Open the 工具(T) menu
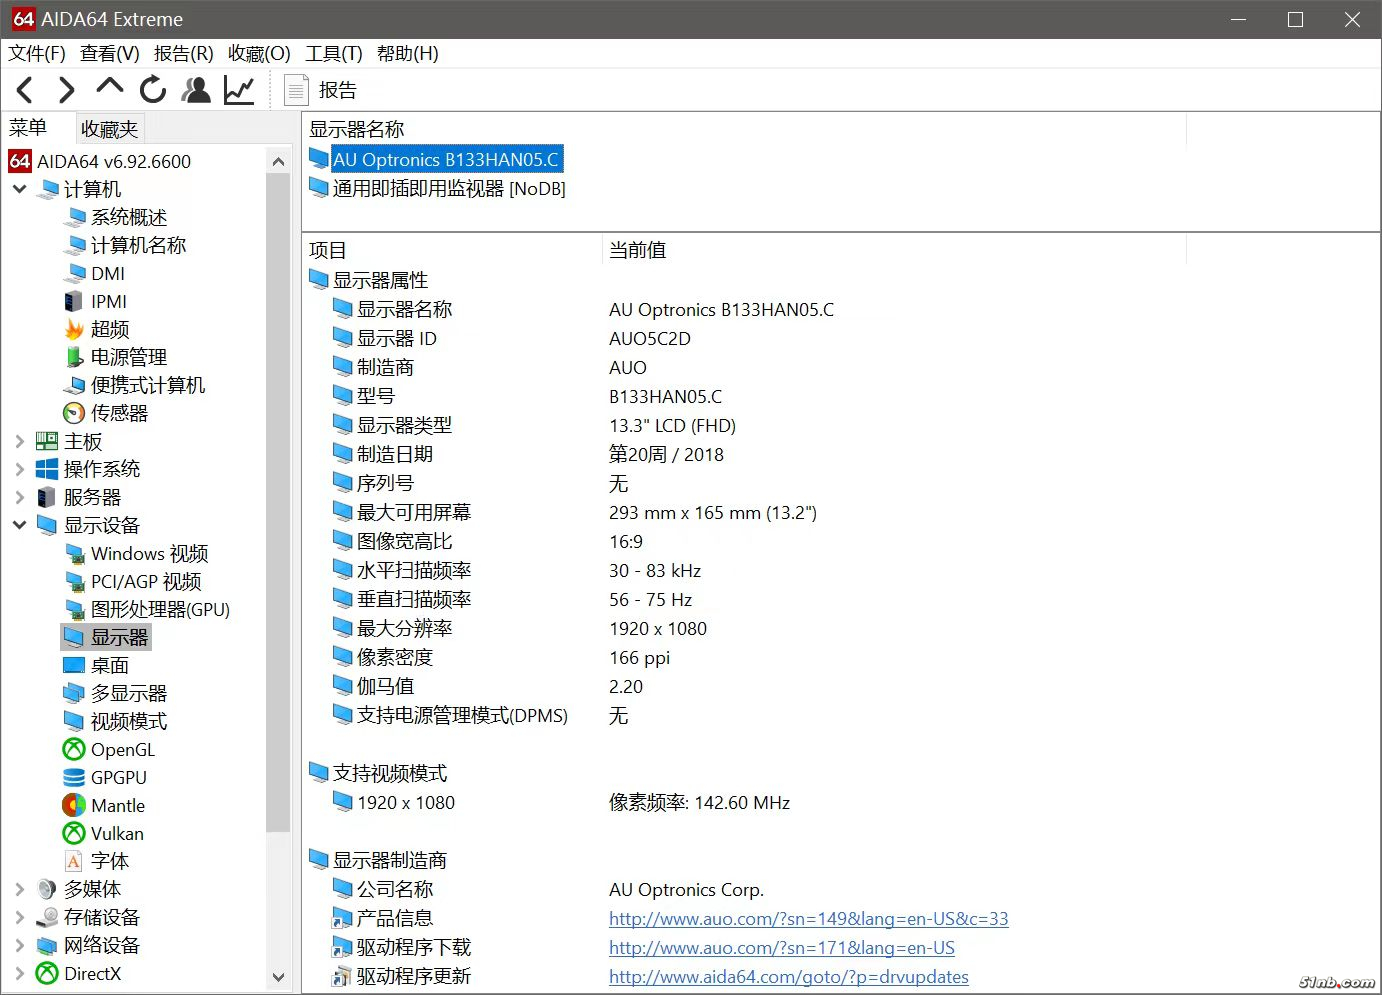1382x995 pixels. coord(333,53)
